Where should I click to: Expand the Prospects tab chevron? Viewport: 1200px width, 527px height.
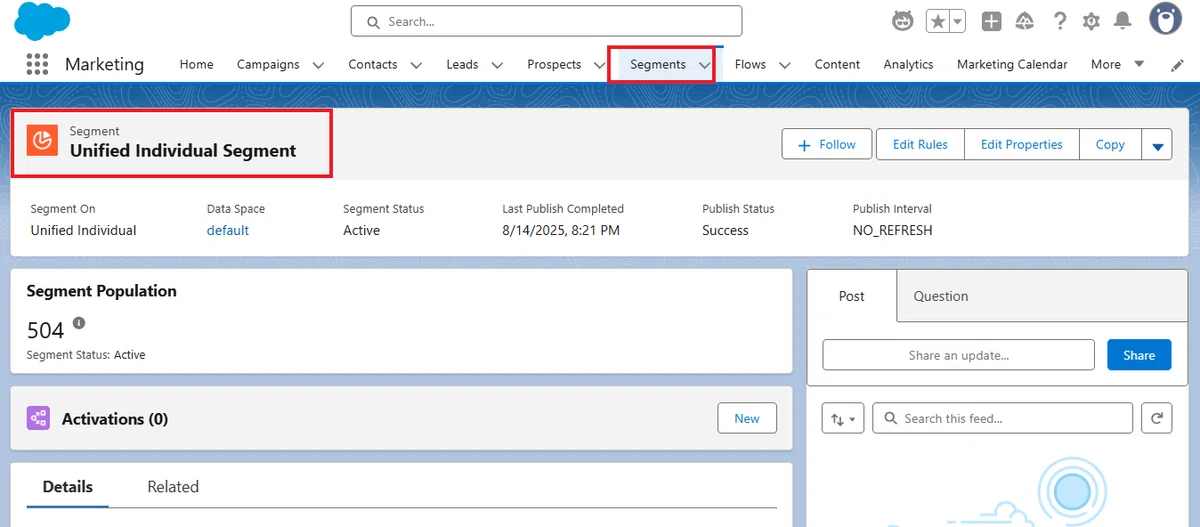pyautogui.click(x=599, y=65)
